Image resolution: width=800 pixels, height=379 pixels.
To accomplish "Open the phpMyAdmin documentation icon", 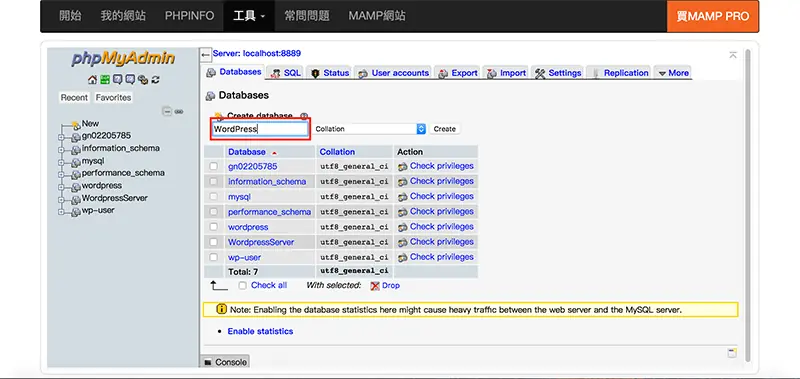I will tap(118, 80).
